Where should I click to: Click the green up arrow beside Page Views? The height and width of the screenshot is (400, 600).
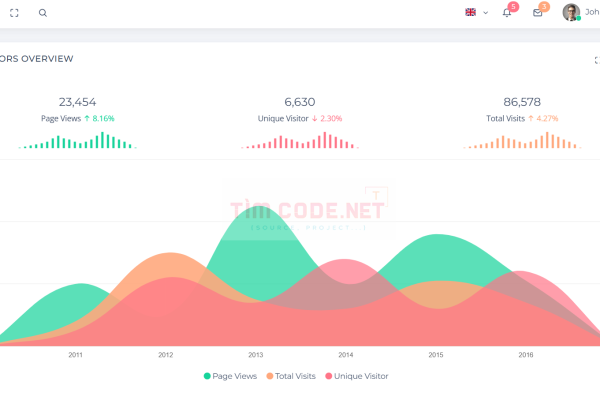point(87,118)
